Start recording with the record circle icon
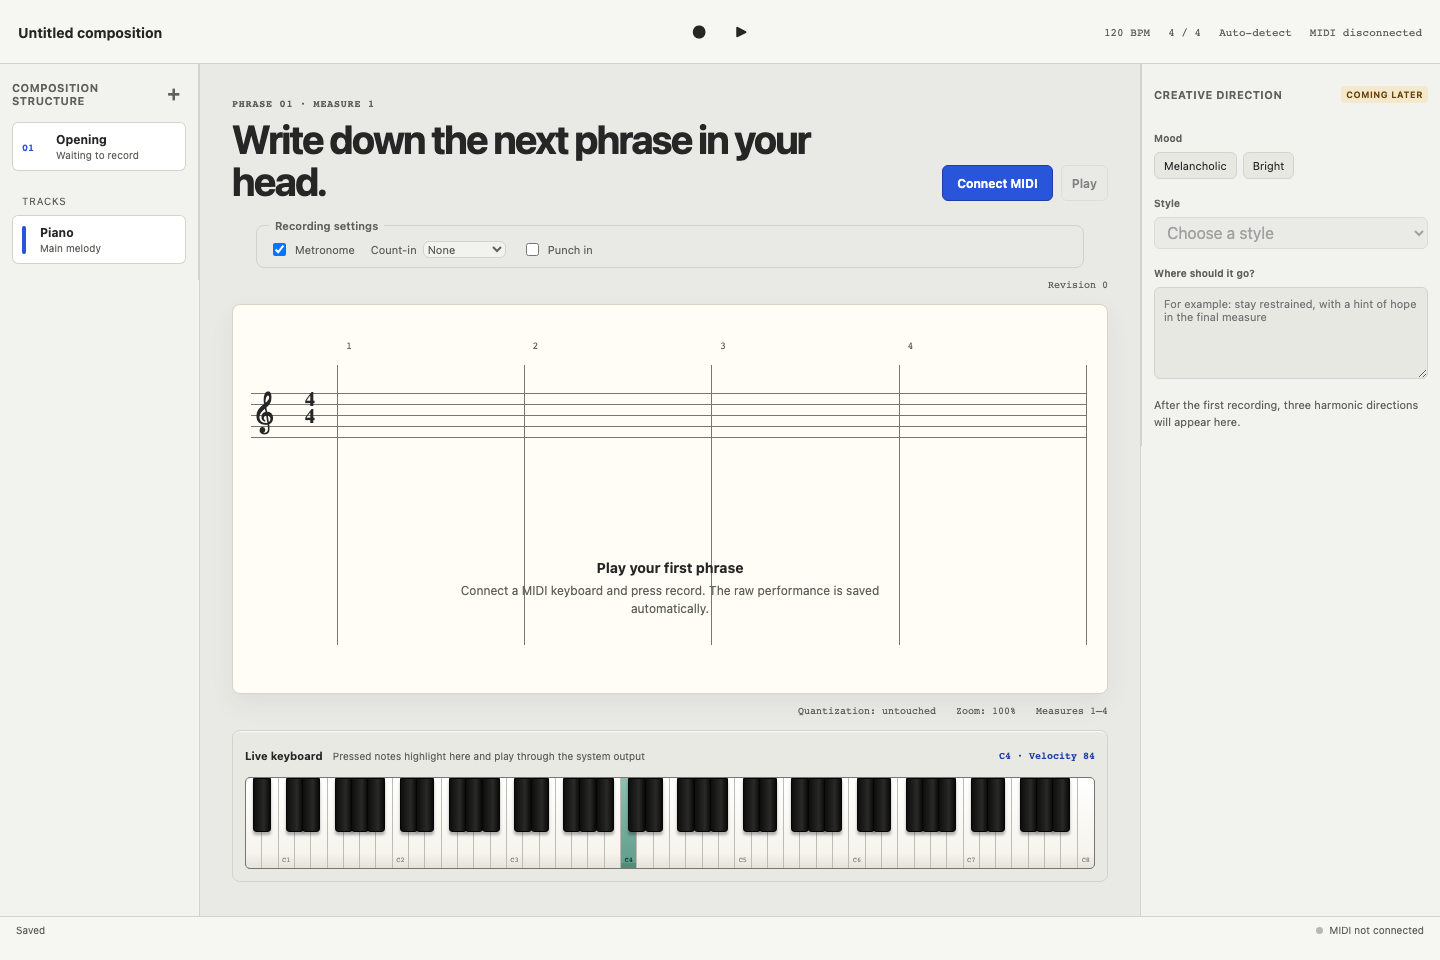The height and width of the screenshot is (960, 1440). (x=699, y=32)
